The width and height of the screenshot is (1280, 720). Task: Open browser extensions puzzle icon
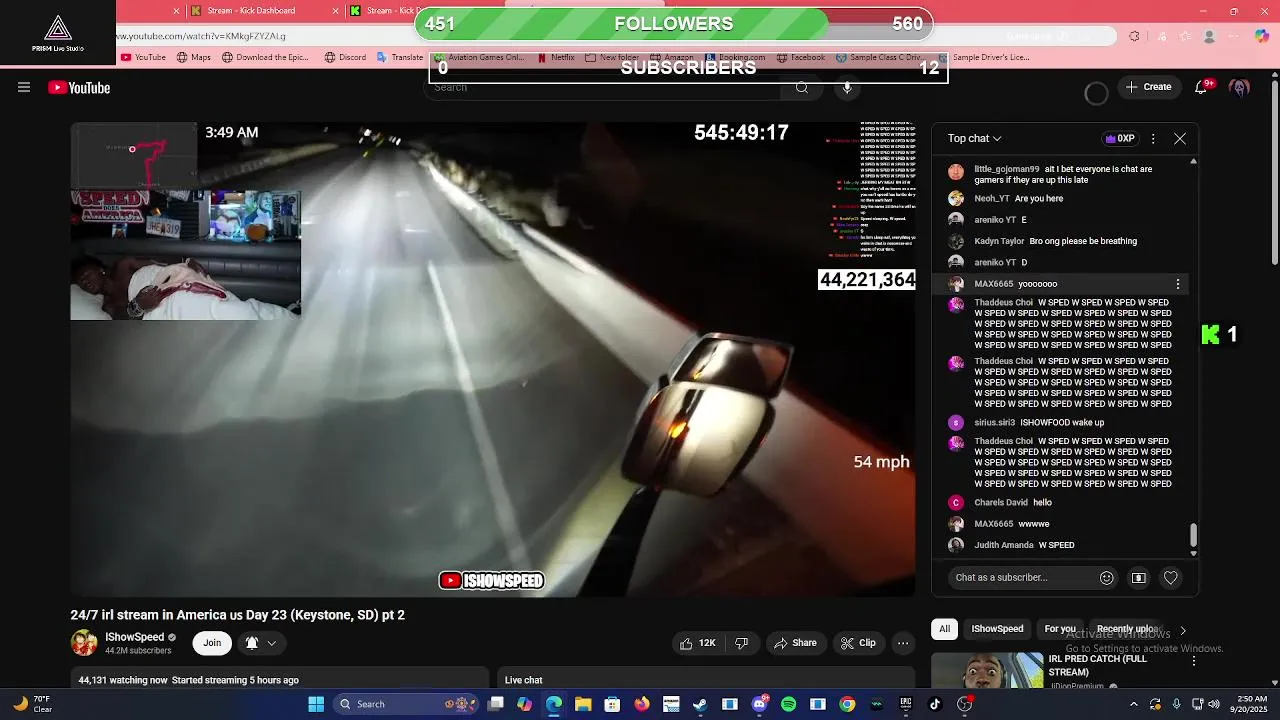pyautogui.click(x=1134, y=36)
